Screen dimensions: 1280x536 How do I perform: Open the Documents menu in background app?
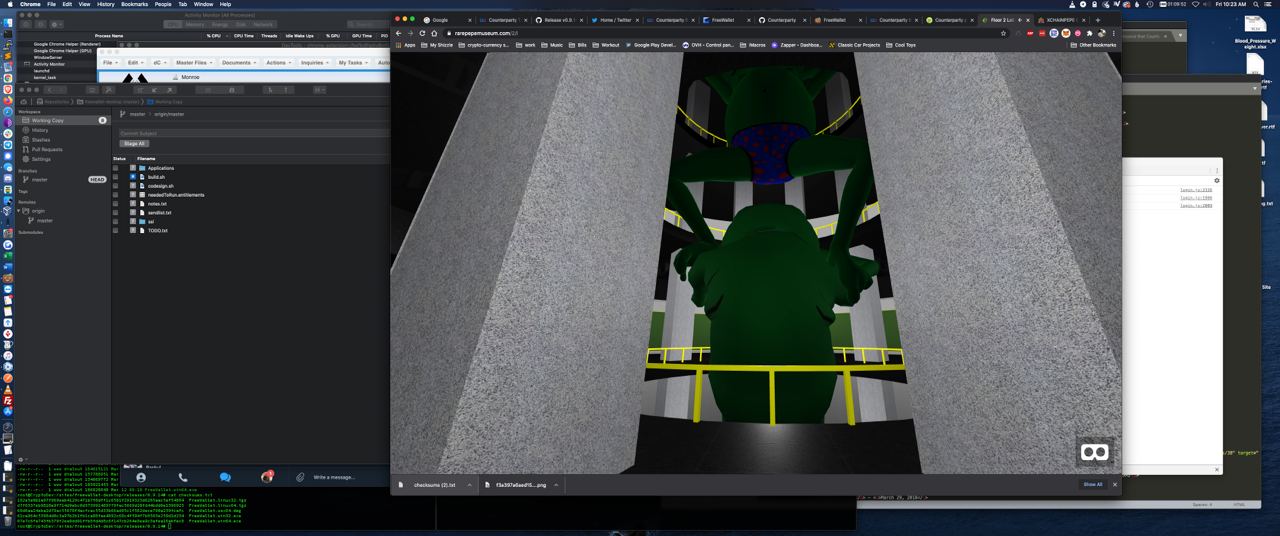click(239, 63)
